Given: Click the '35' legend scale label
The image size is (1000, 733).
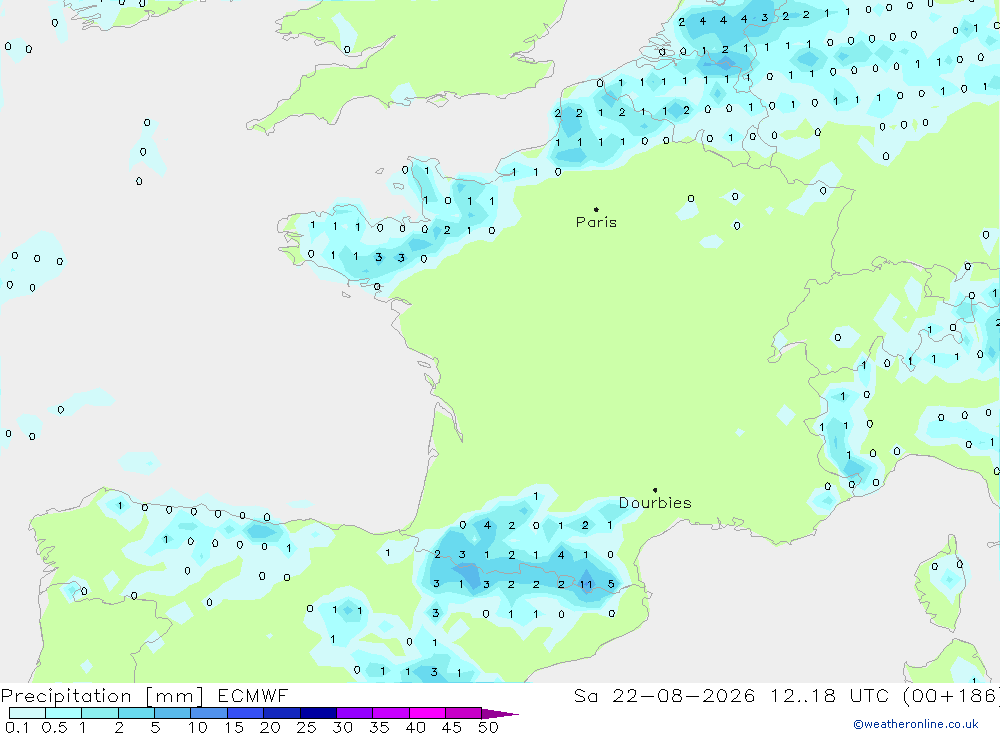Looking at the screenshot, I should point(379,727).
